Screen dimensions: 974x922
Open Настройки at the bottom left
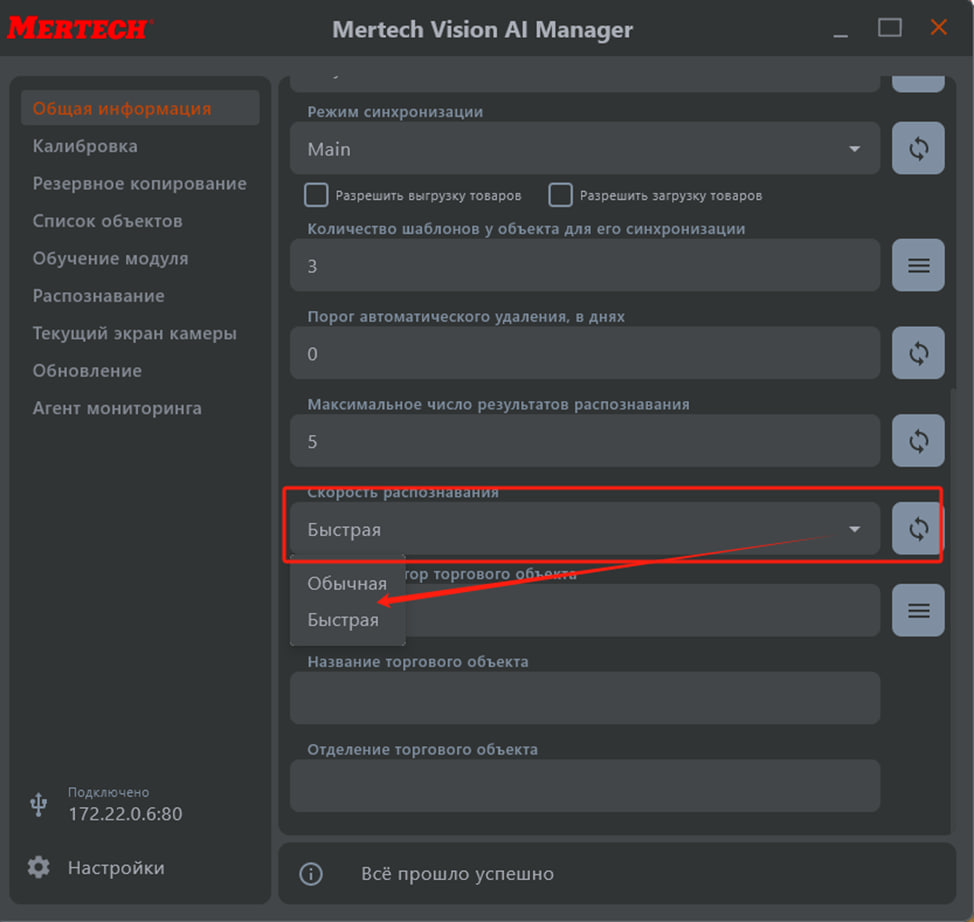116,868
